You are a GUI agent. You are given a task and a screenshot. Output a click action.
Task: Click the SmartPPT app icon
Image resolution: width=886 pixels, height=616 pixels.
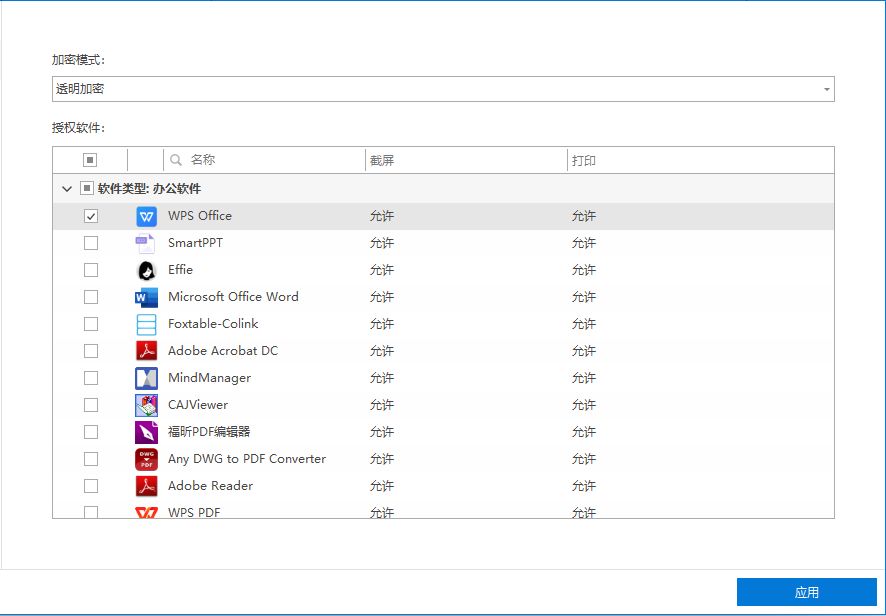click(x=145, y=244)
